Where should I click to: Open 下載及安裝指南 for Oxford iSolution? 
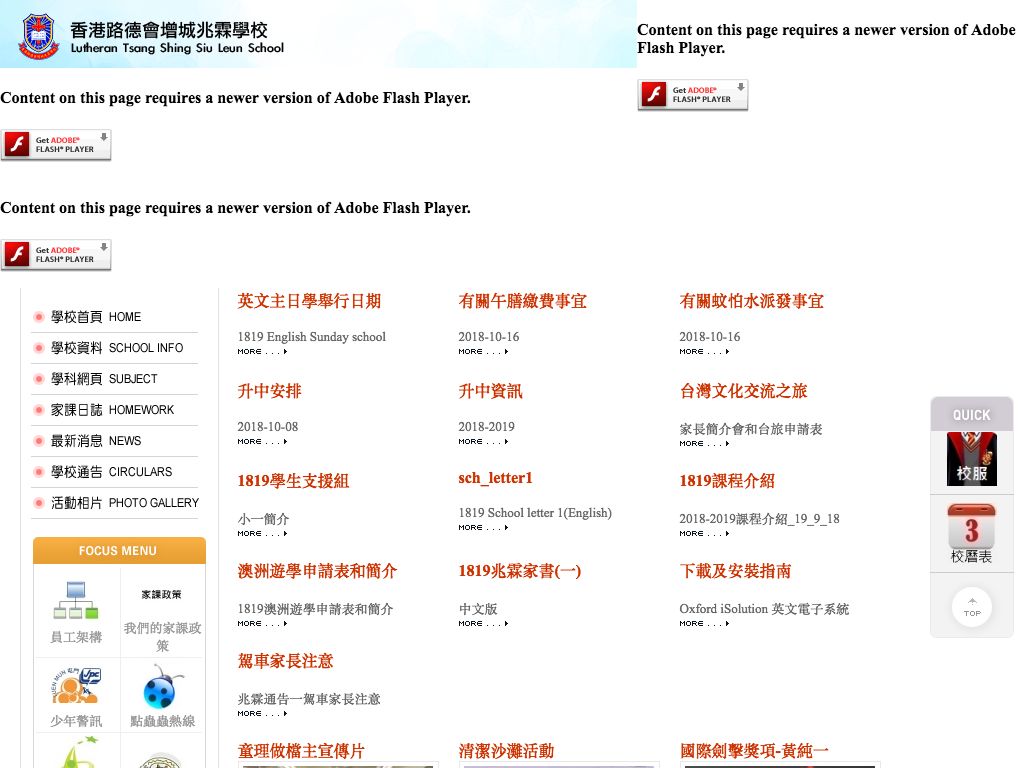735,570
